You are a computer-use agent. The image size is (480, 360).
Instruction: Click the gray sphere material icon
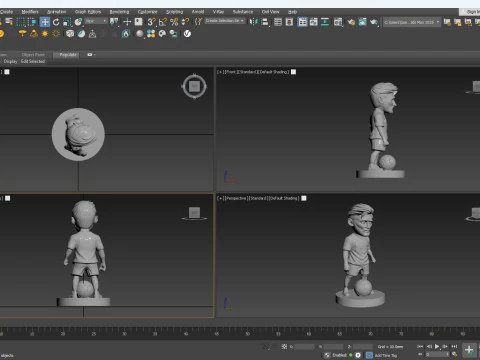(x=140, y=34)
